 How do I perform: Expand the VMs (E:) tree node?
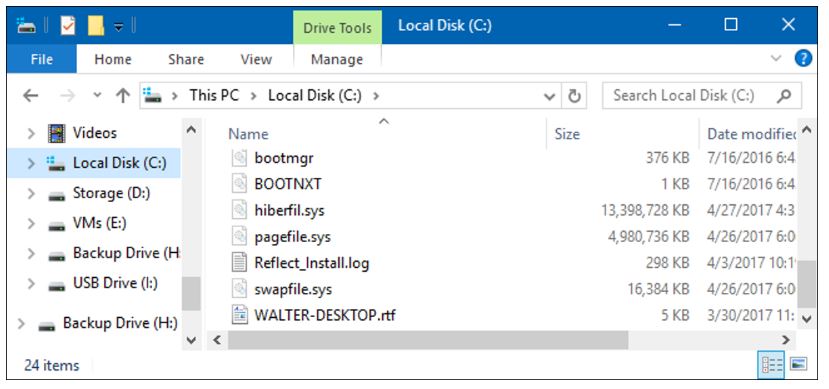pos(31,224)
